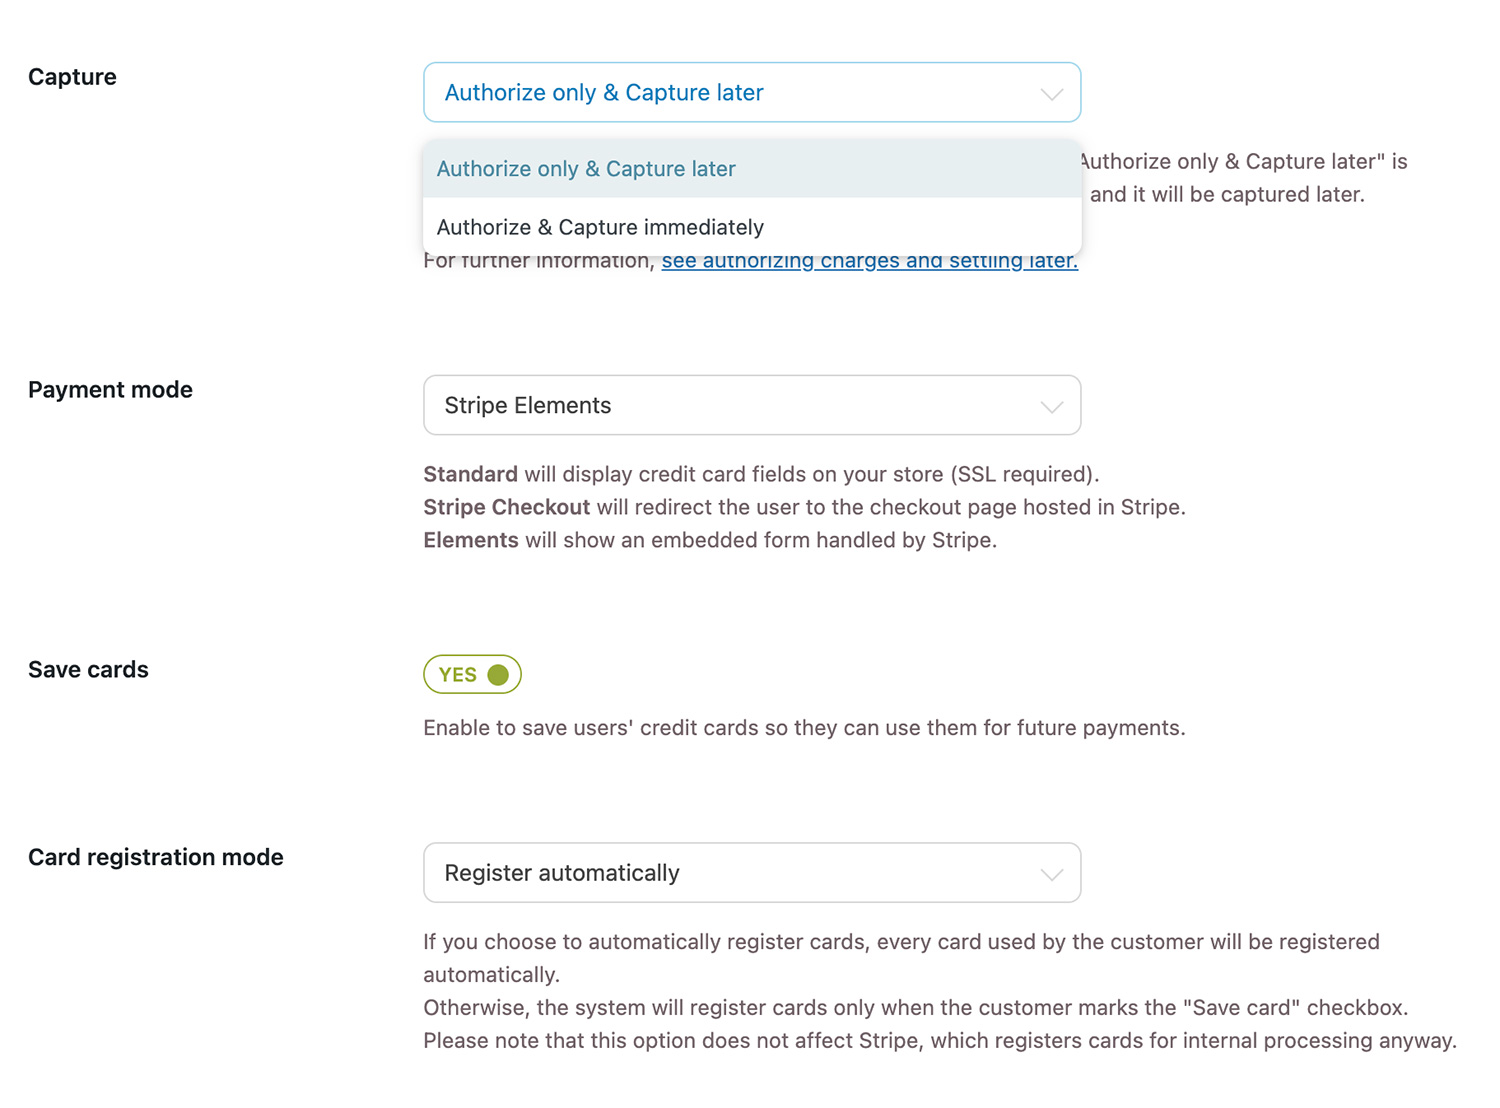Click the bold 'Standard' description term
1500x1108 pixels.
click(x=470, y=474)
